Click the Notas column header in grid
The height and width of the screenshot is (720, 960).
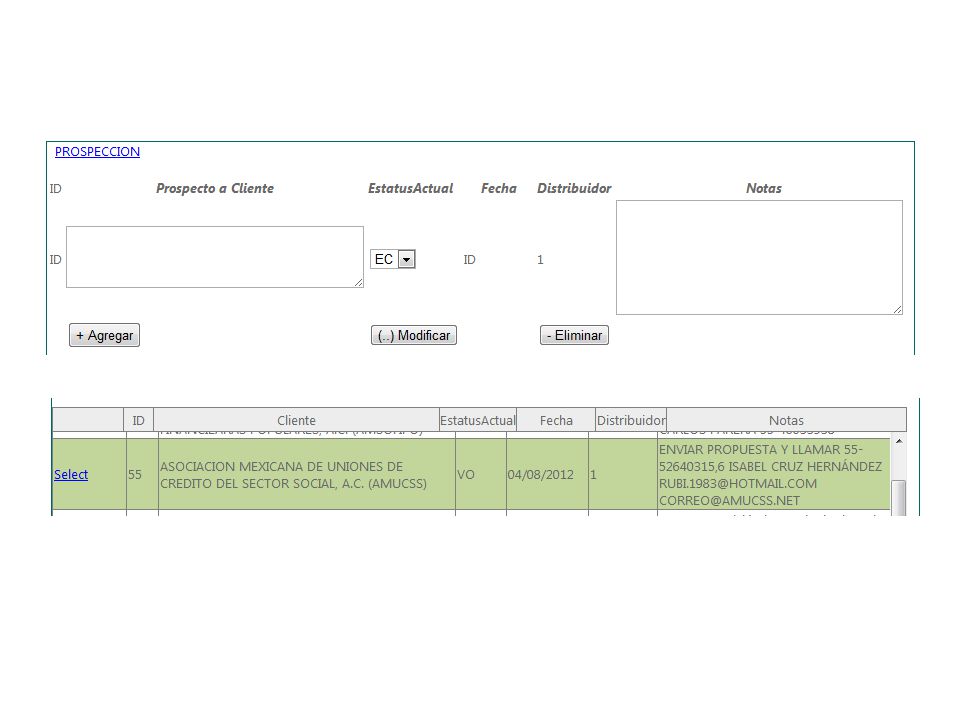pos(786,420)
